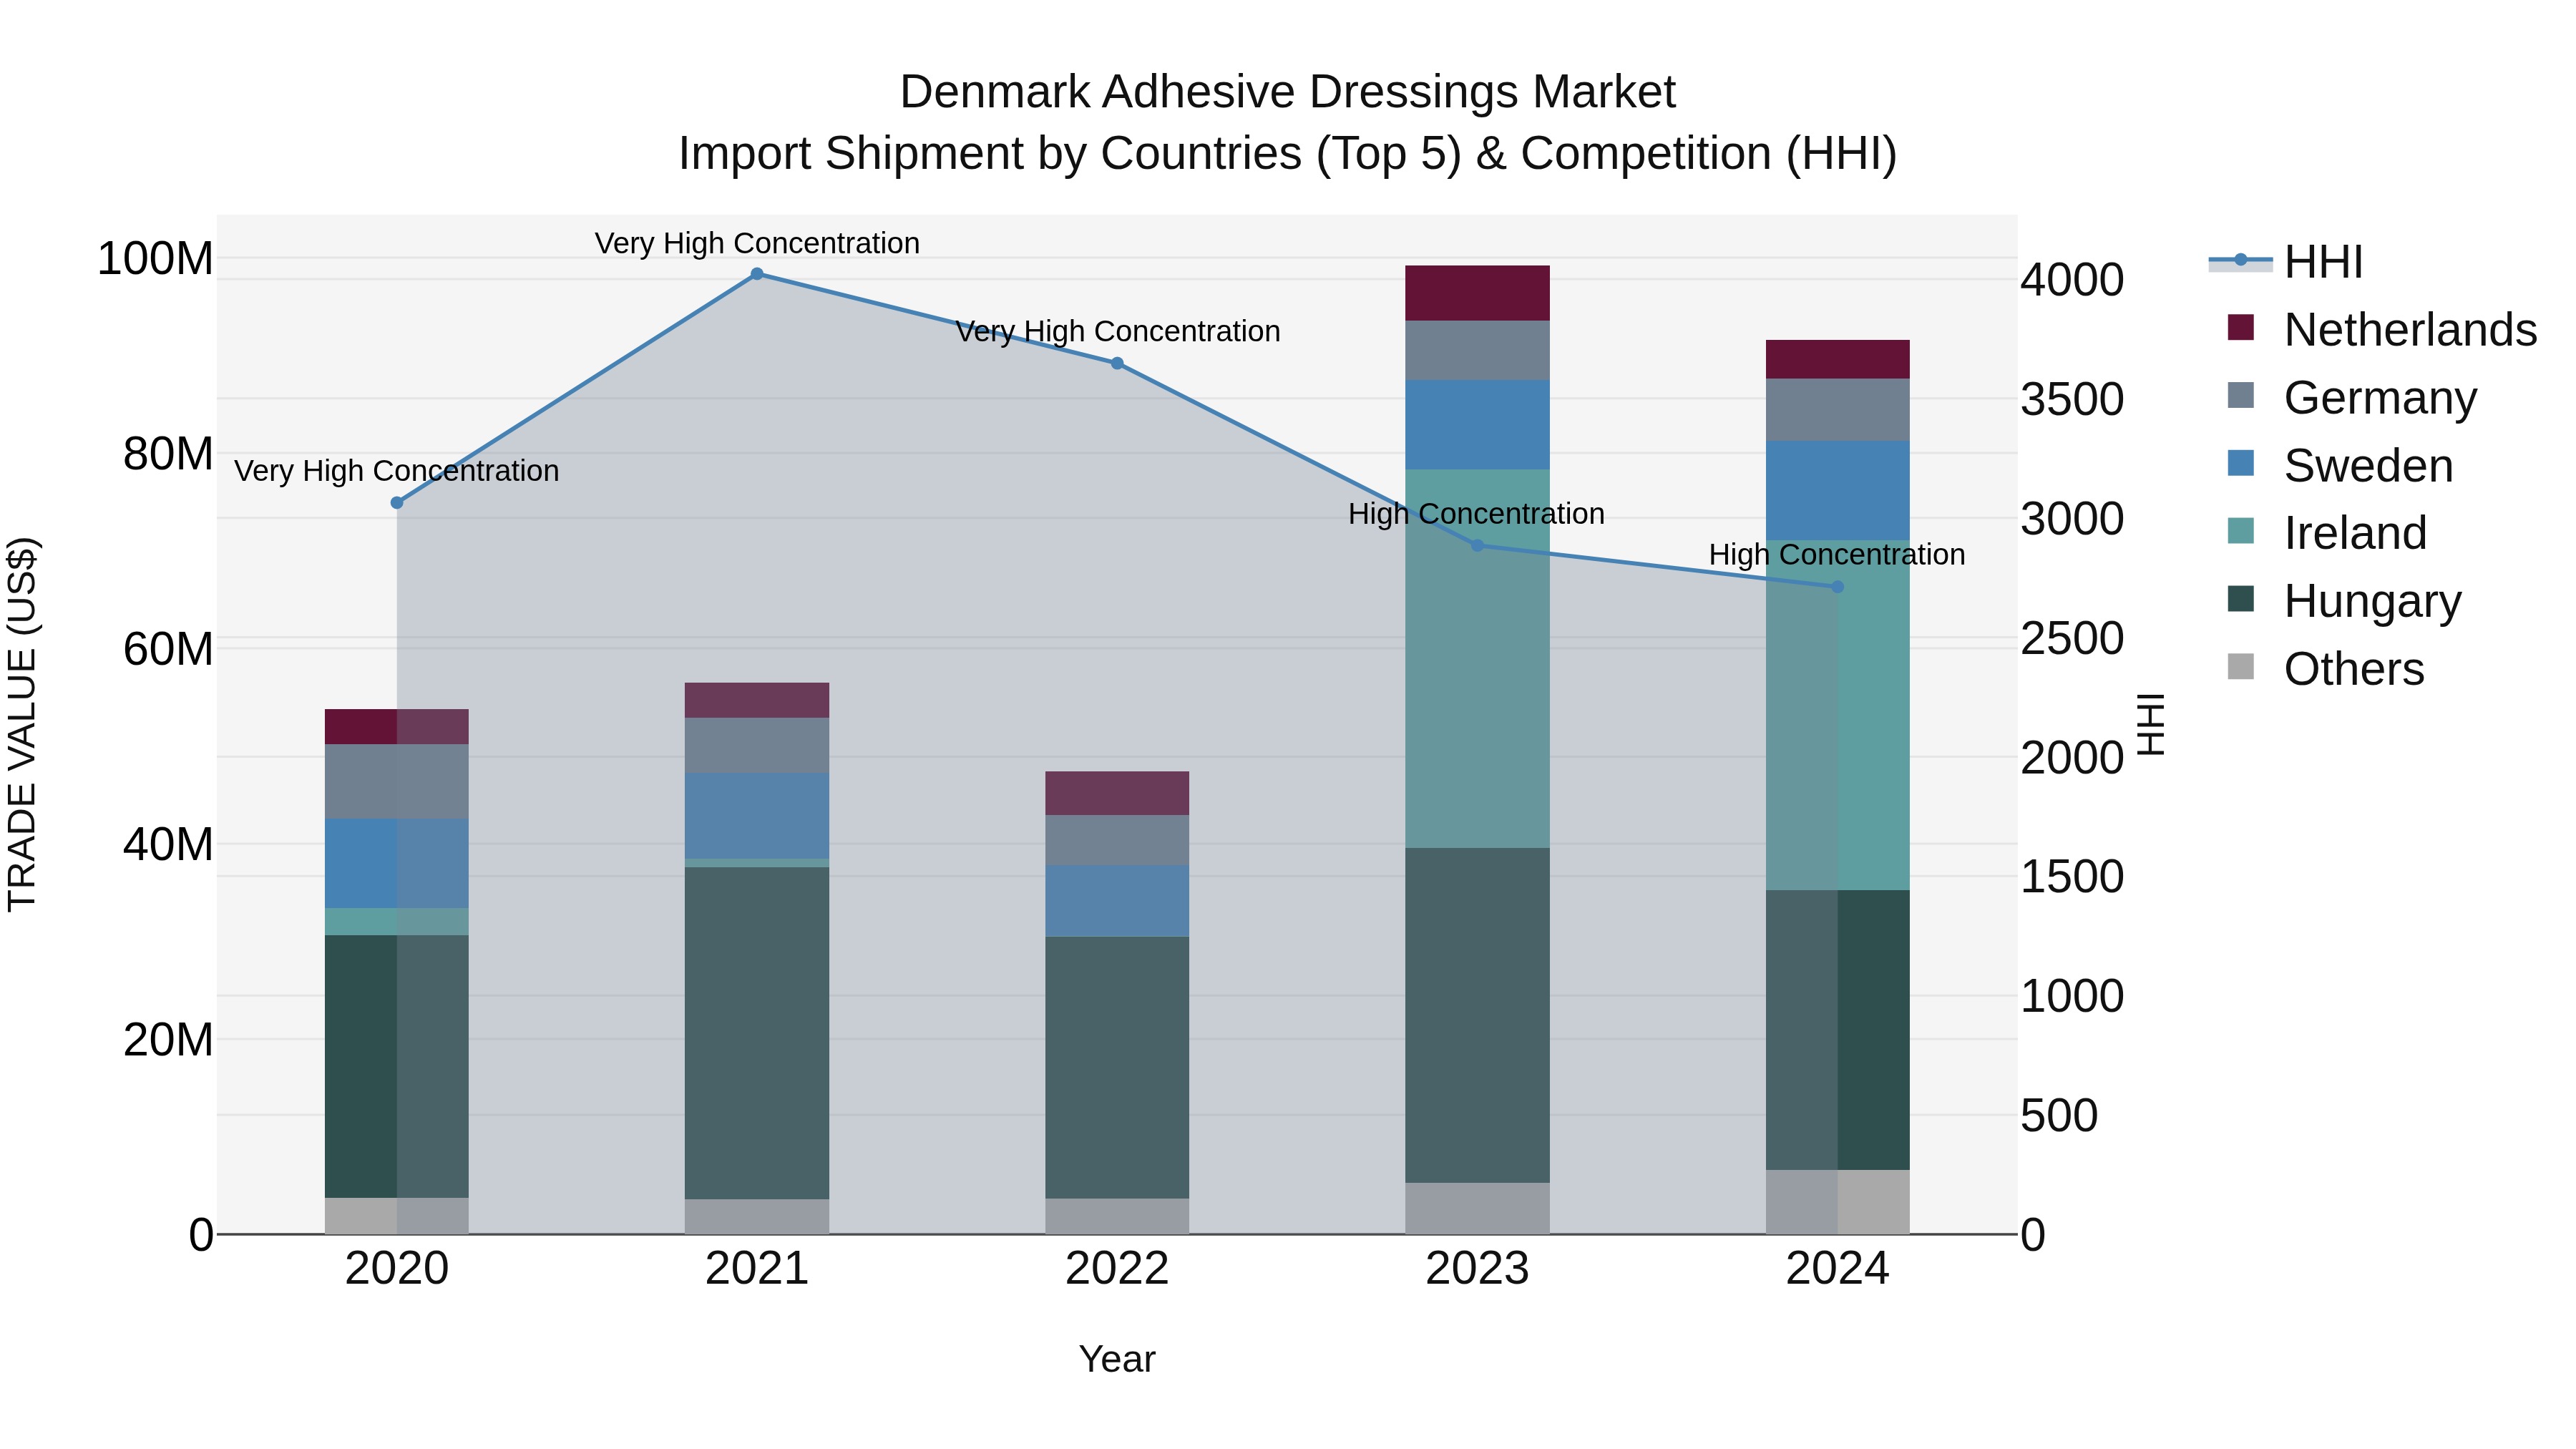Click the 60M y-axis tick label

(168, 648)
